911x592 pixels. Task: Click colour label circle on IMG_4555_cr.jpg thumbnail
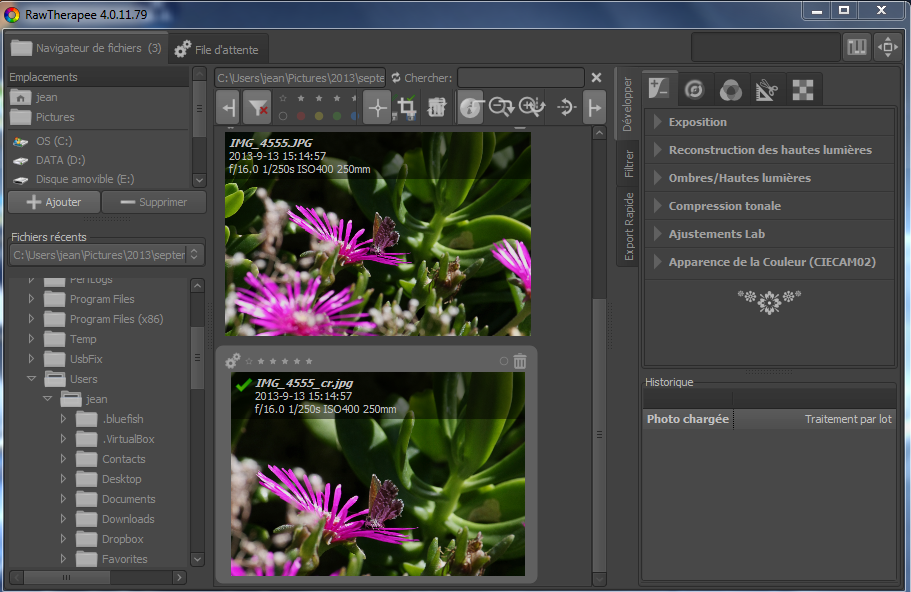[x=504, y=361]
